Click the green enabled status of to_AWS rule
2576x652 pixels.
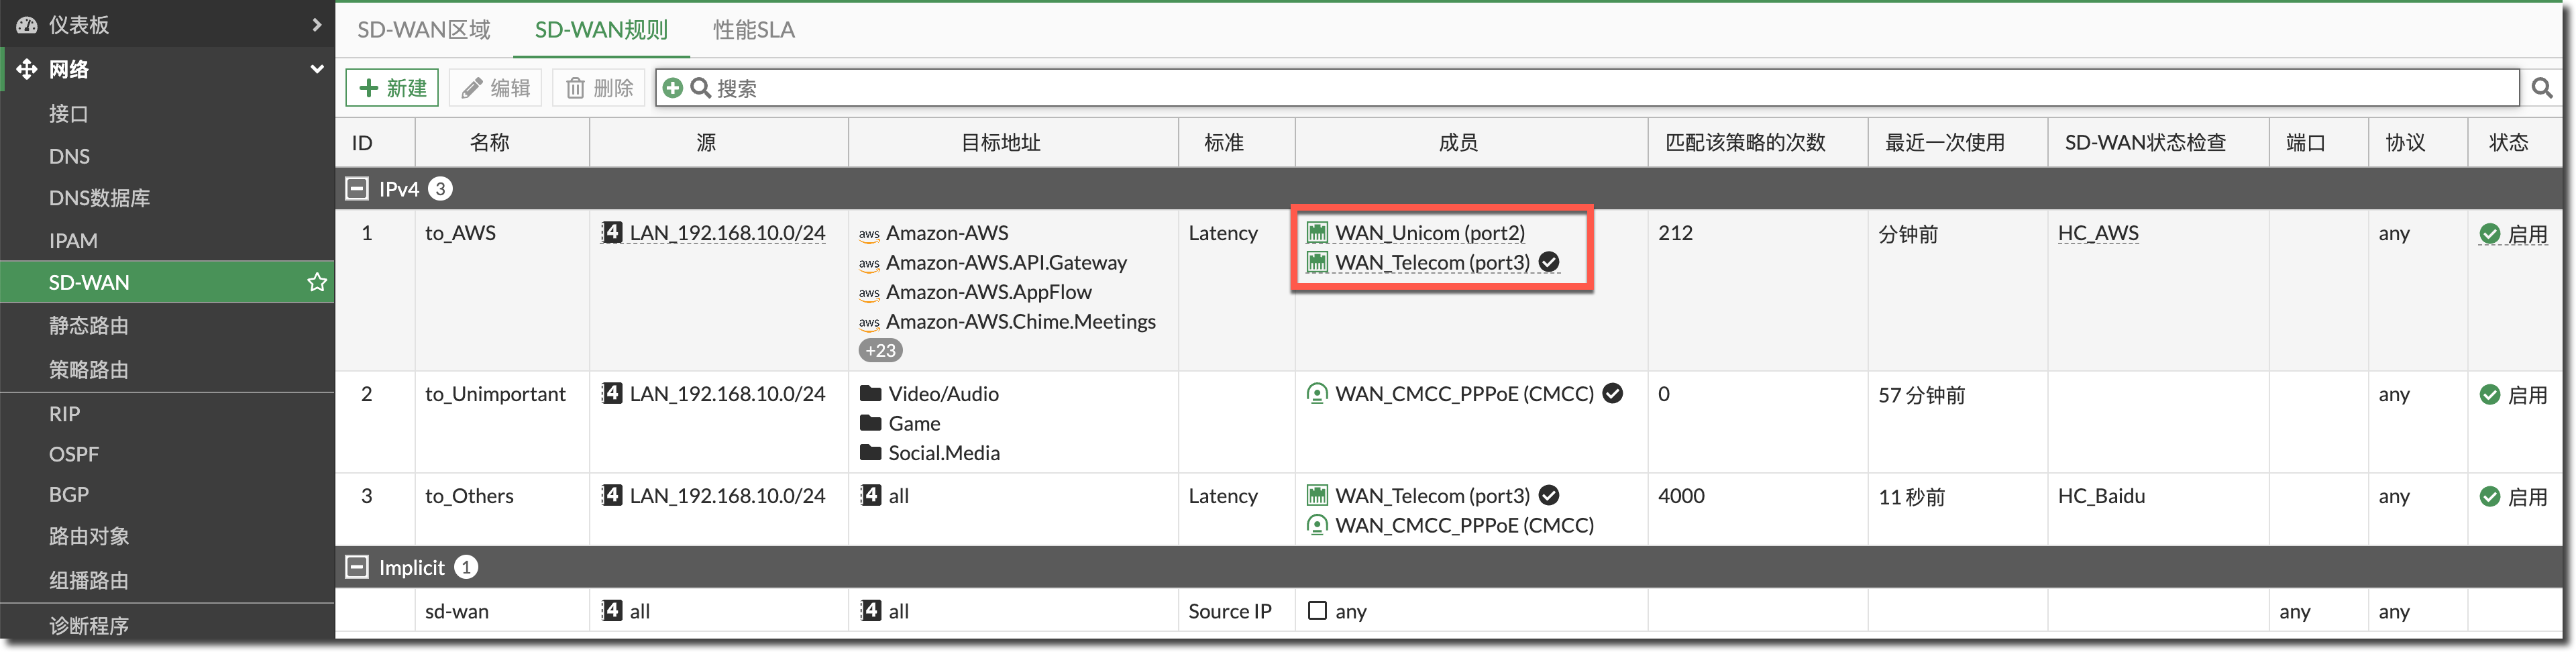(2513, 234)
